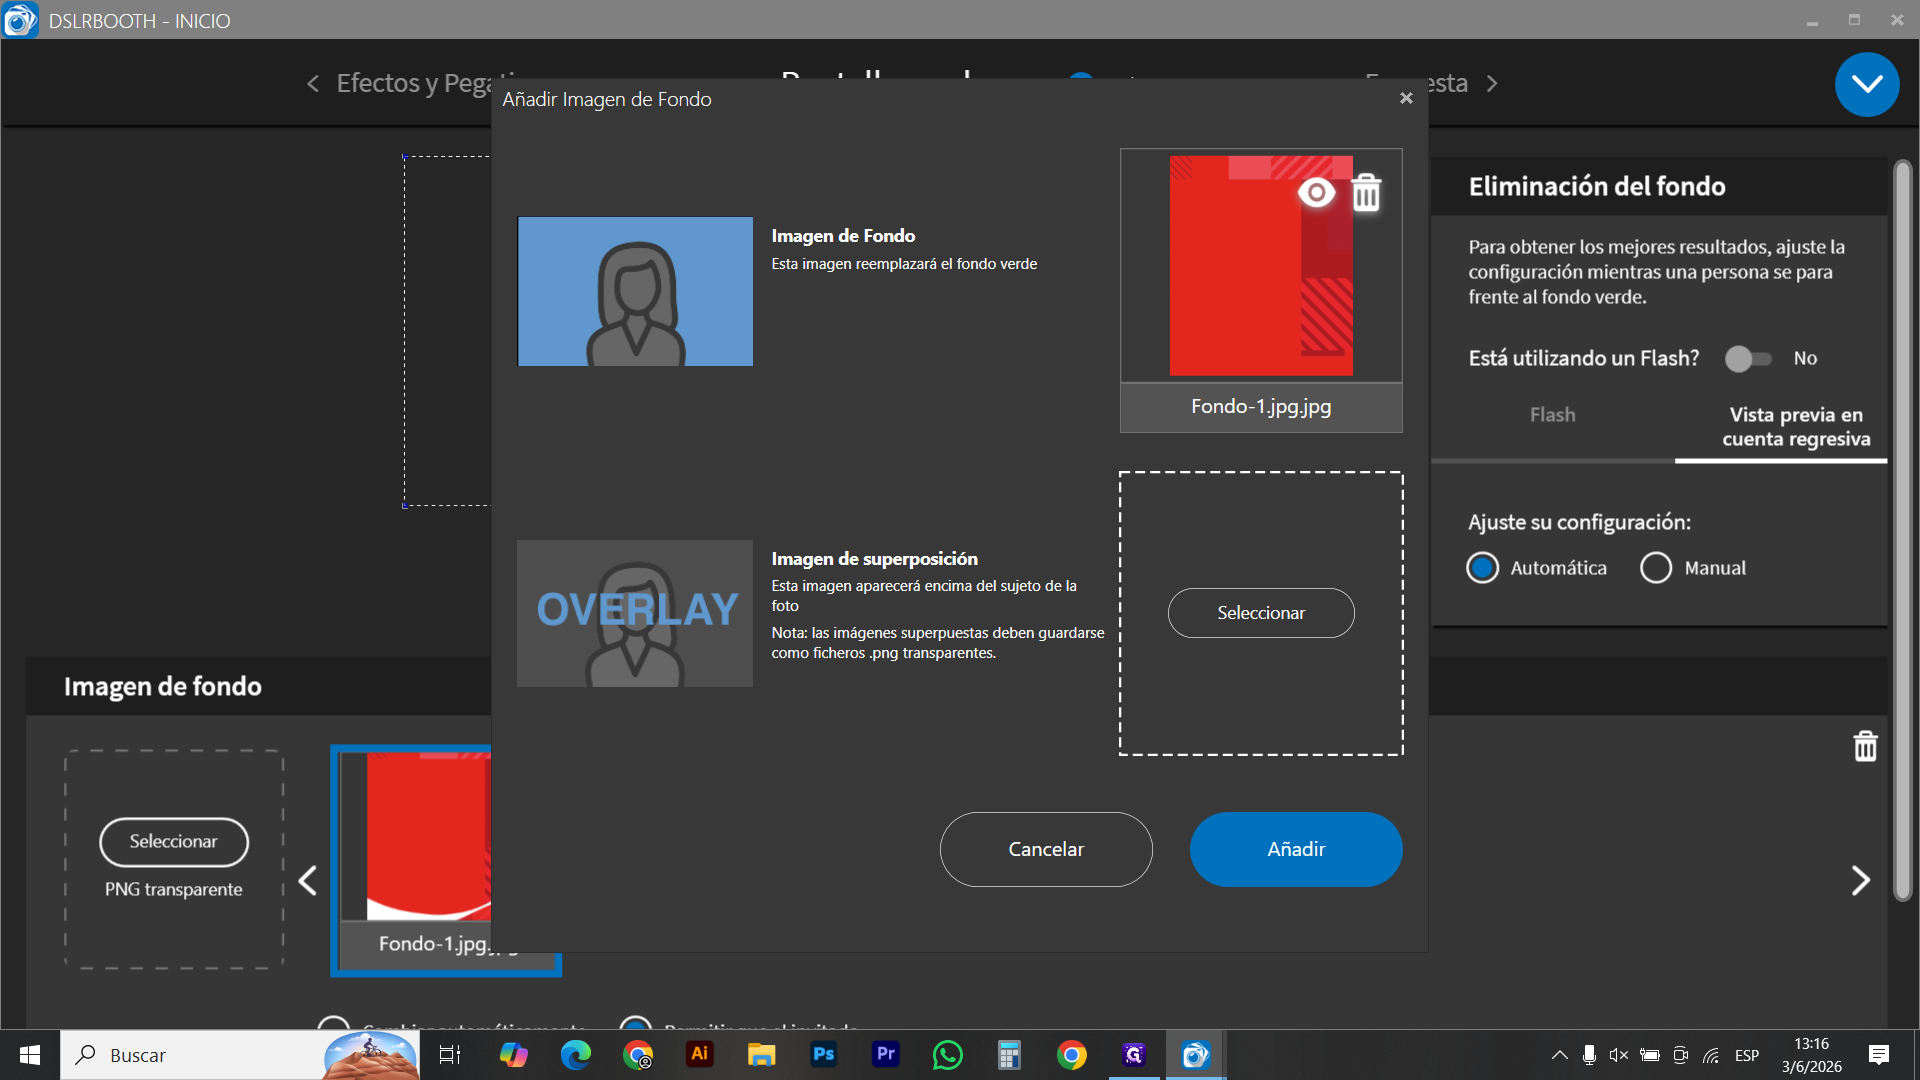Viewport: 1920px width, 1080px height.
Task: Open the notification center icon
Action: pos(1879,1055)
